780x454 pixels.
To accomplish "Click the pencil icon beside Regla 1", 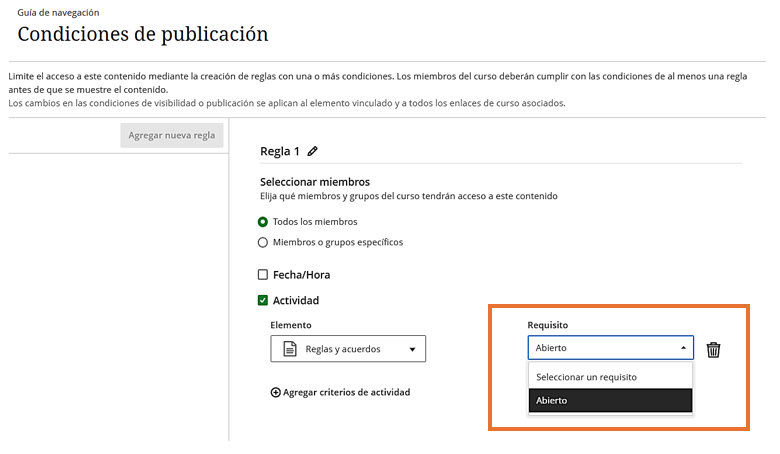I will [x=313, y=152].
